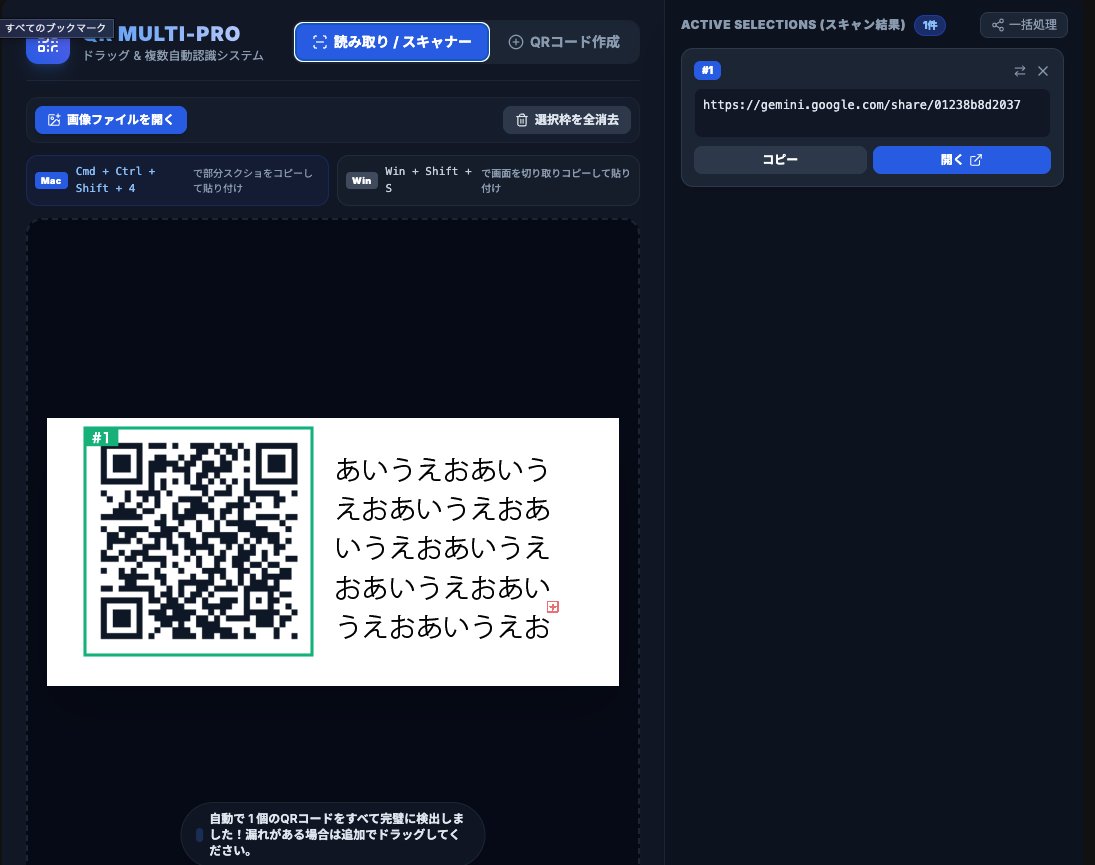Click the Win shortcut badge
Viewport: 1095px width, 865px height.
(x=362, y=181)
